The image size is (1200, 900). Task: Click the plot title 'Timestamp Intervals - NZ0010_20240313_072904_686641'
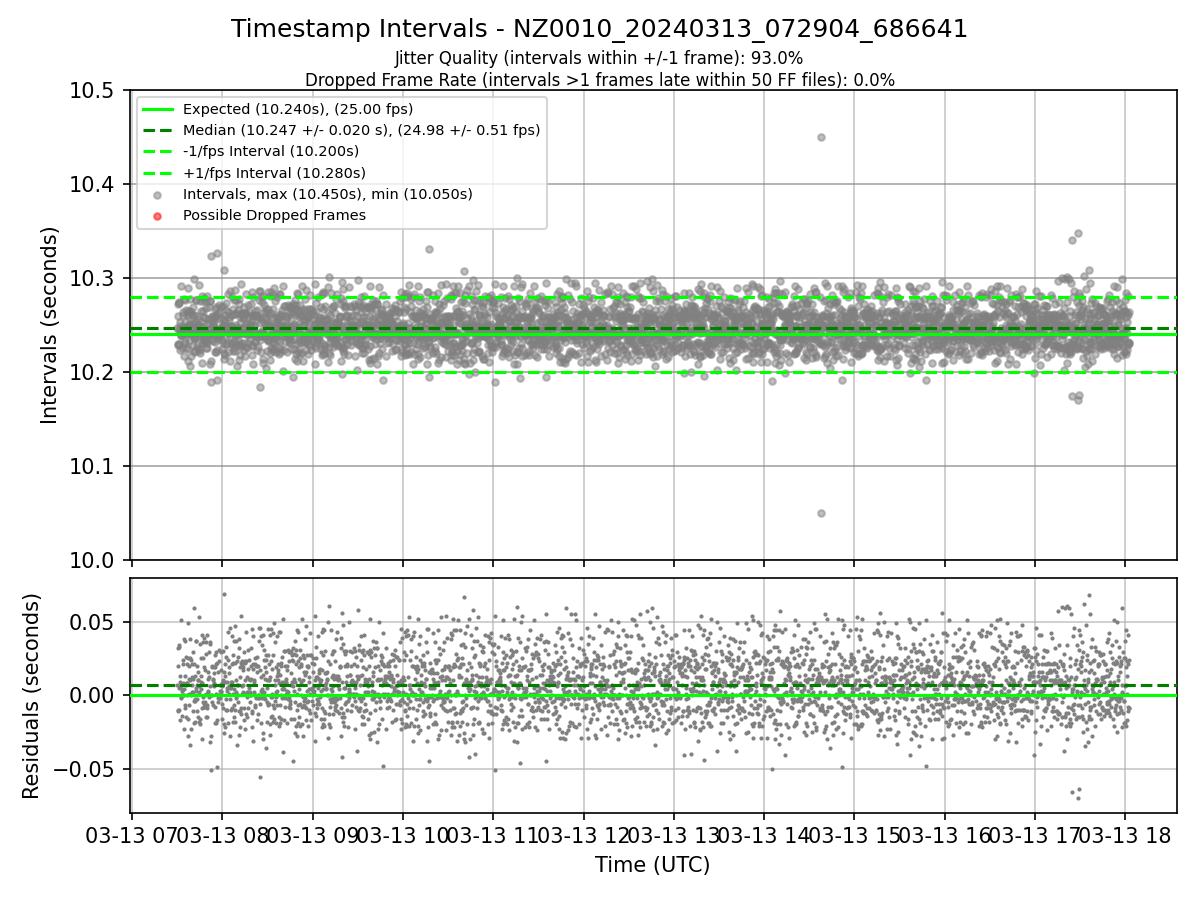[x=600, y=29]
